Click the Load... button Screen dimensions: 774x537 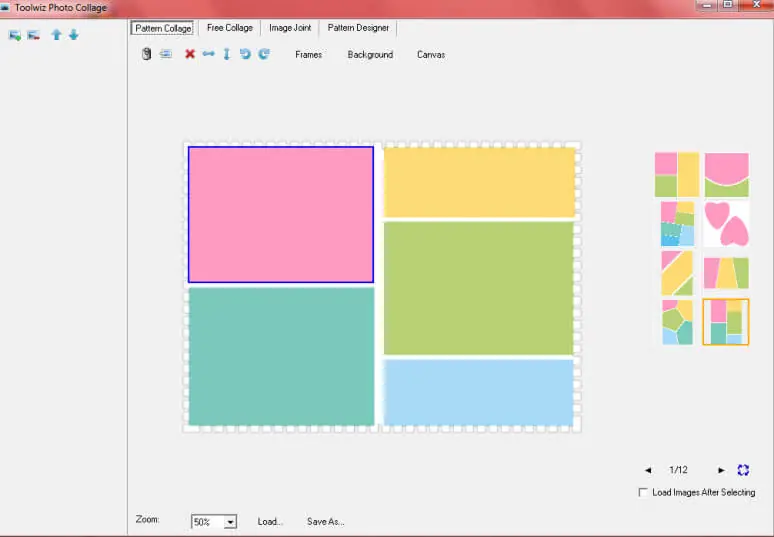click(270, 522)
